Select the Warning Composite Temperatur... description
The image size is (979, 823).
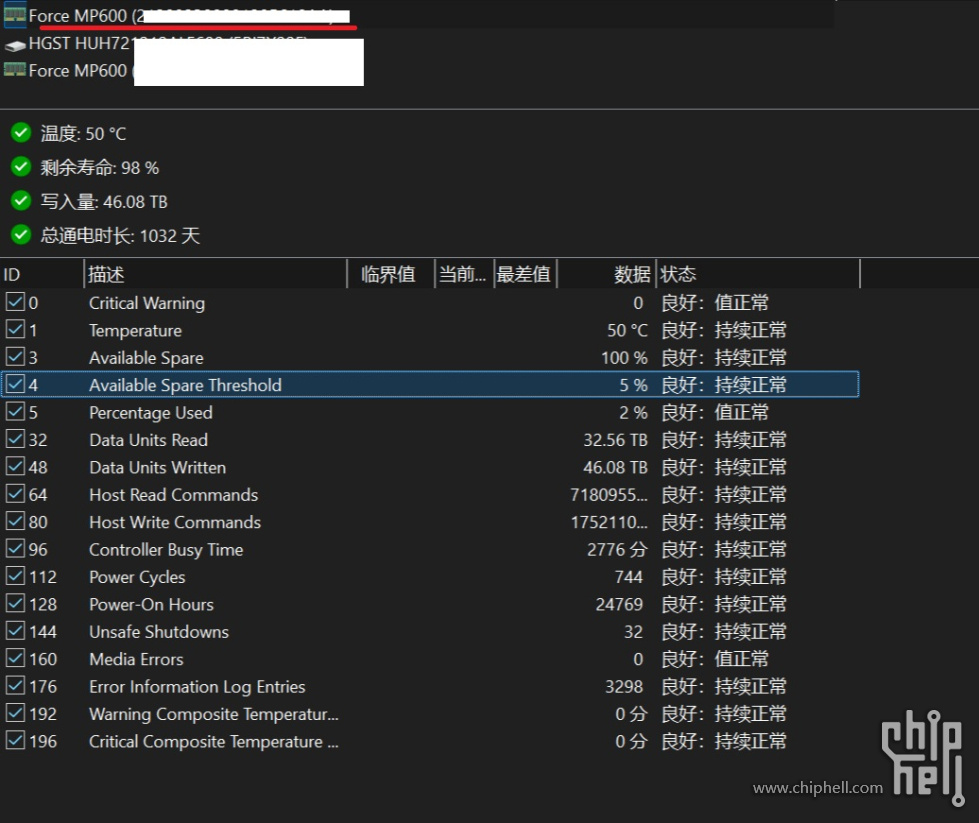click(214, 714)
